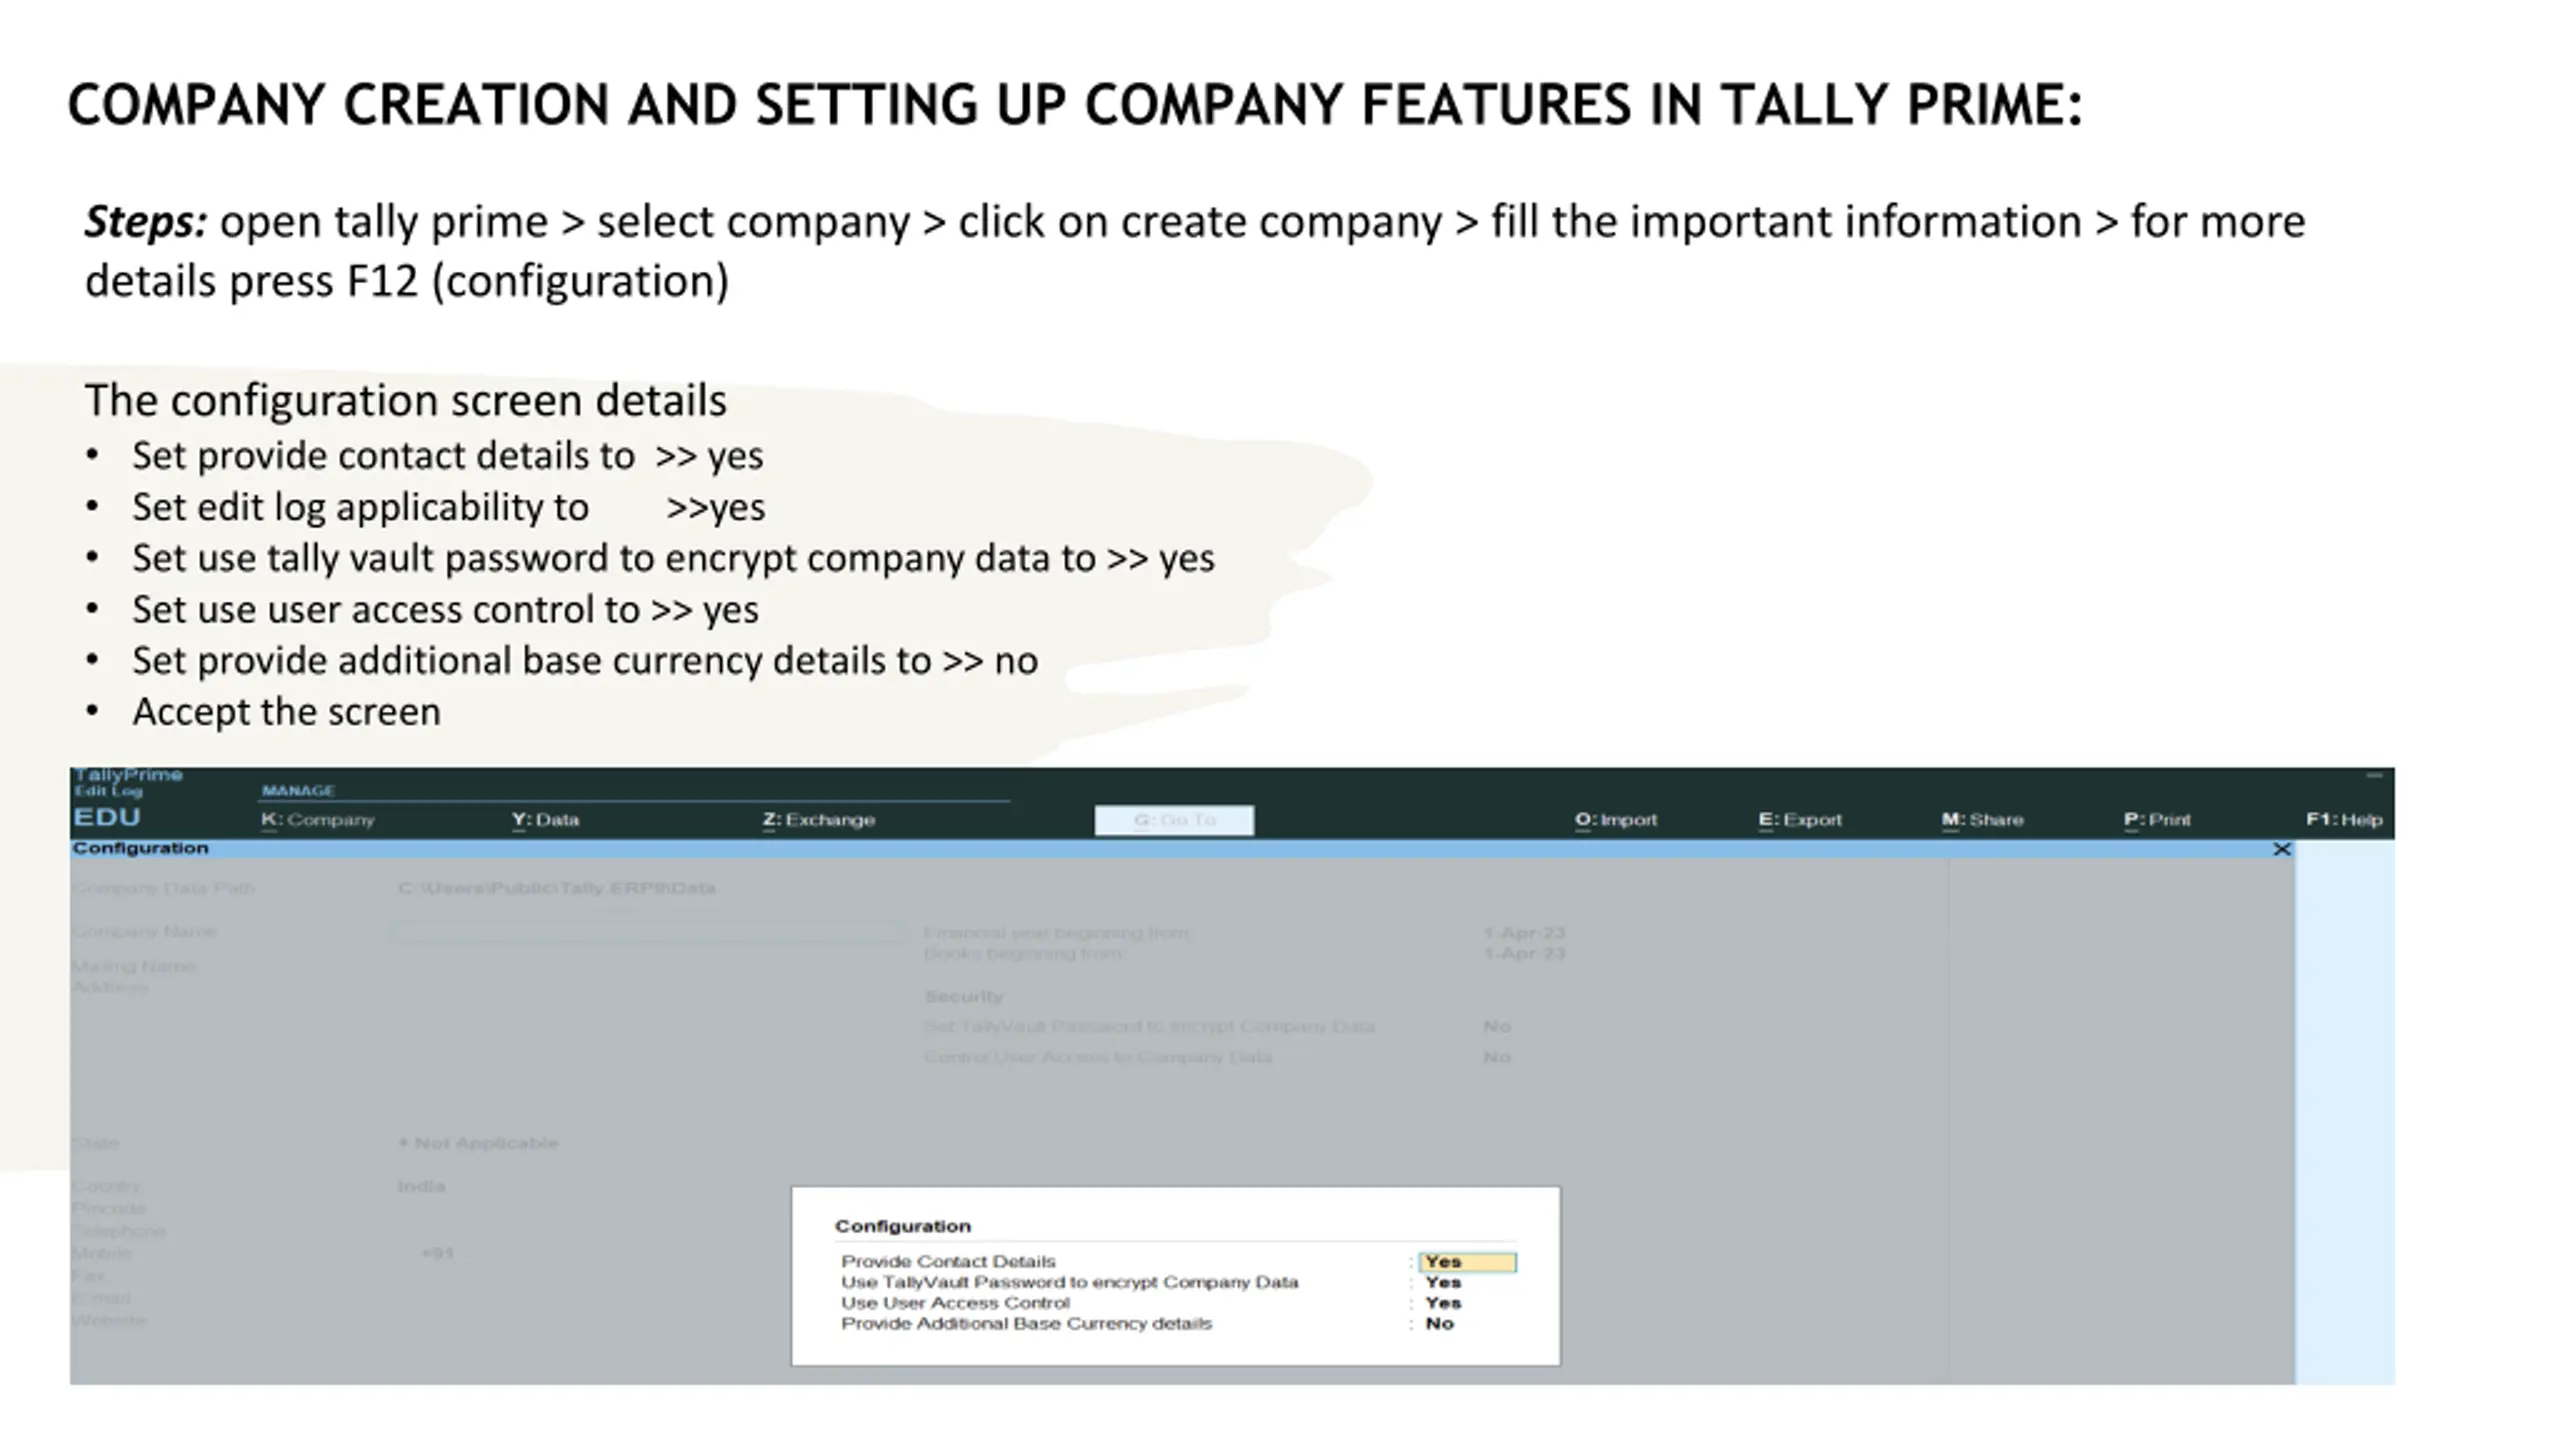Click the Financial year beginning date value
Screen dimensions: 2560x1440
point(1524,933)
